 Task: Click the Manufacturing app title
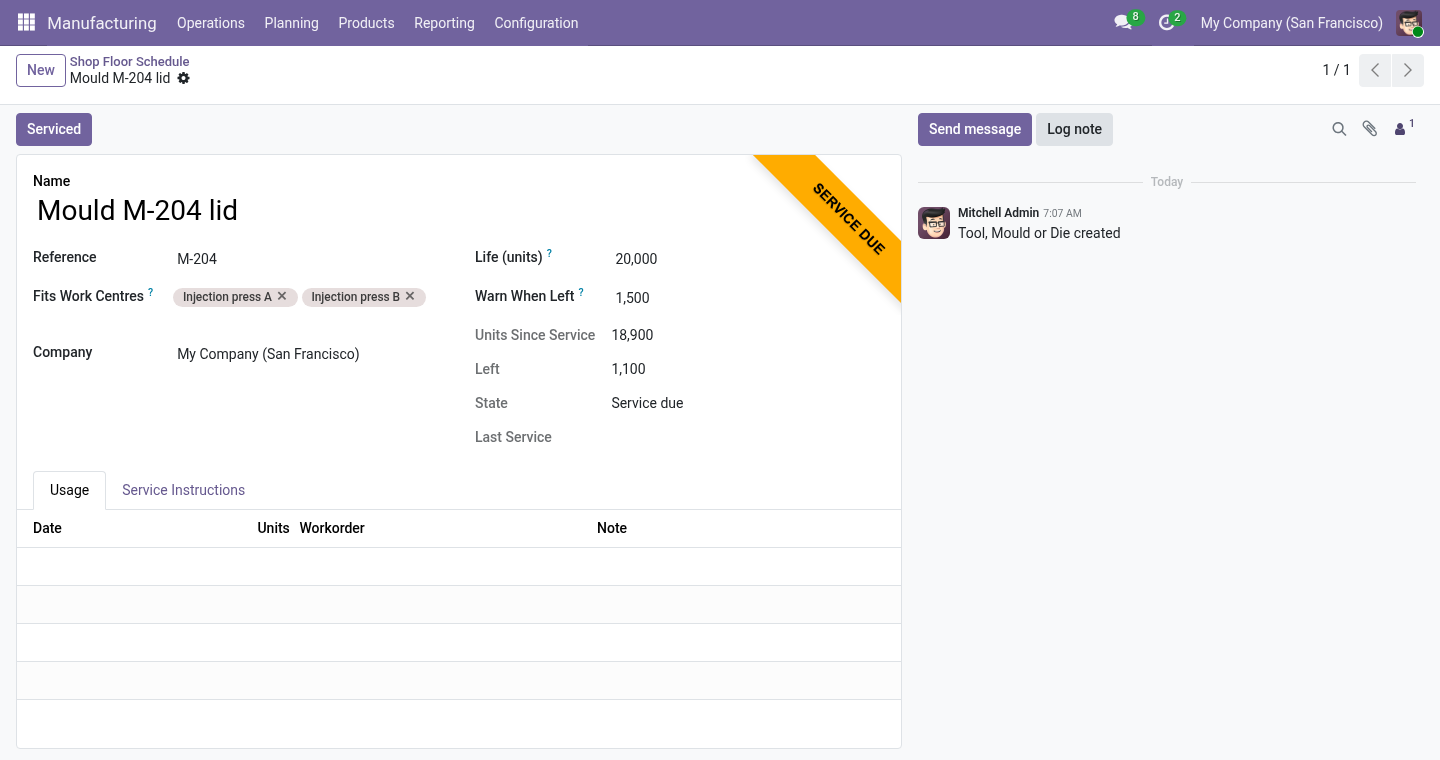point(102,23)
